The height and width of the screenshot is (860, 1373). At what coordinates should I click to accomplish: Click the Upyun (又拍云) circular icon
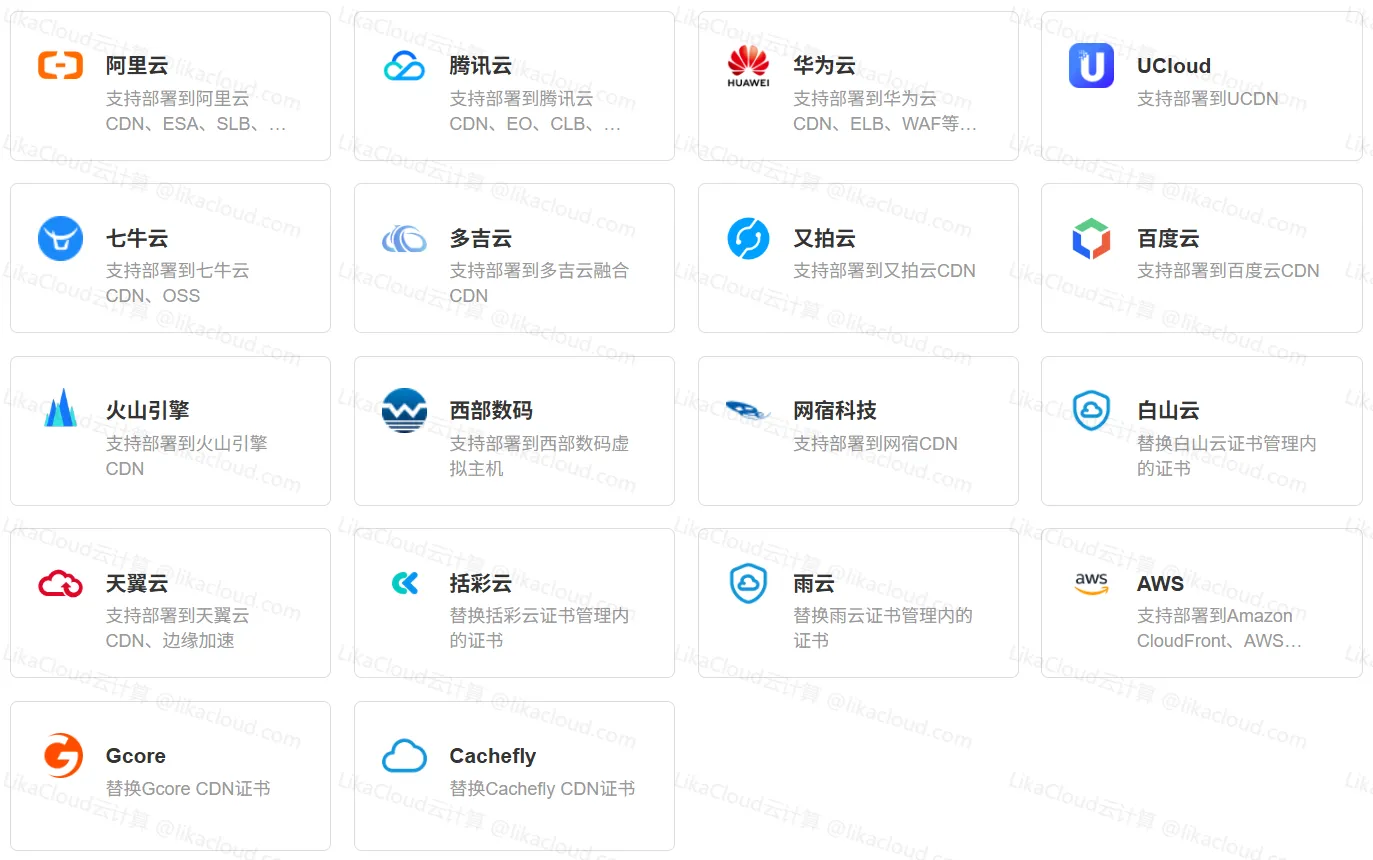coord(748,239)
